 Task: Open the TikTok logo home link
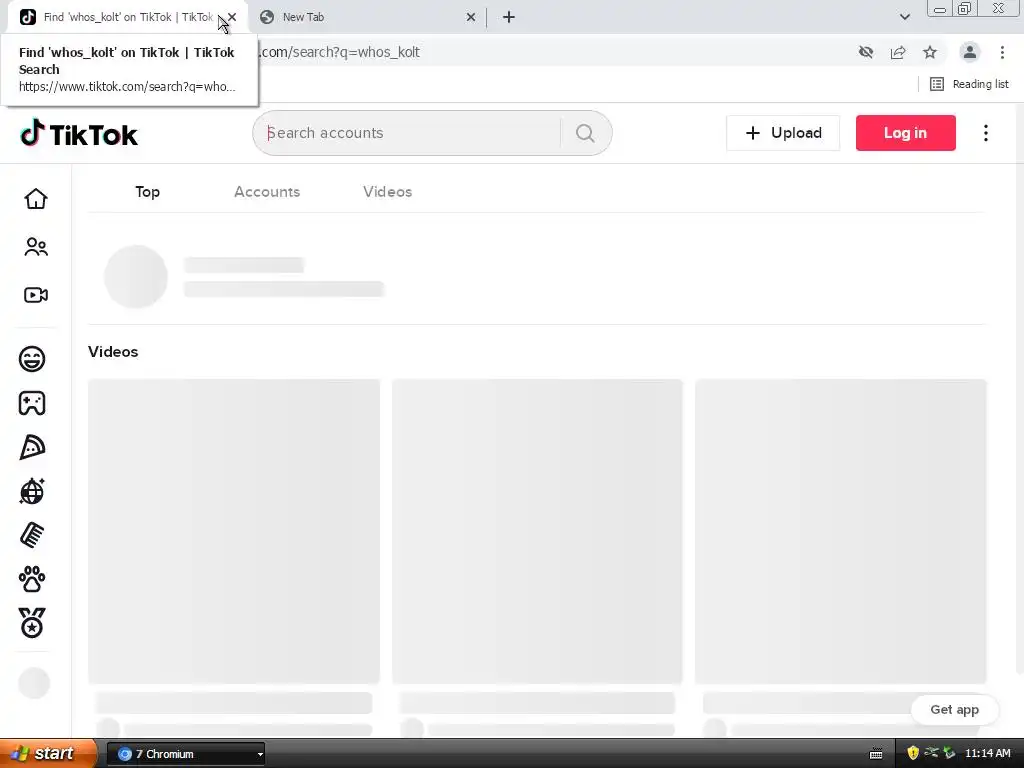pos(79,133)
